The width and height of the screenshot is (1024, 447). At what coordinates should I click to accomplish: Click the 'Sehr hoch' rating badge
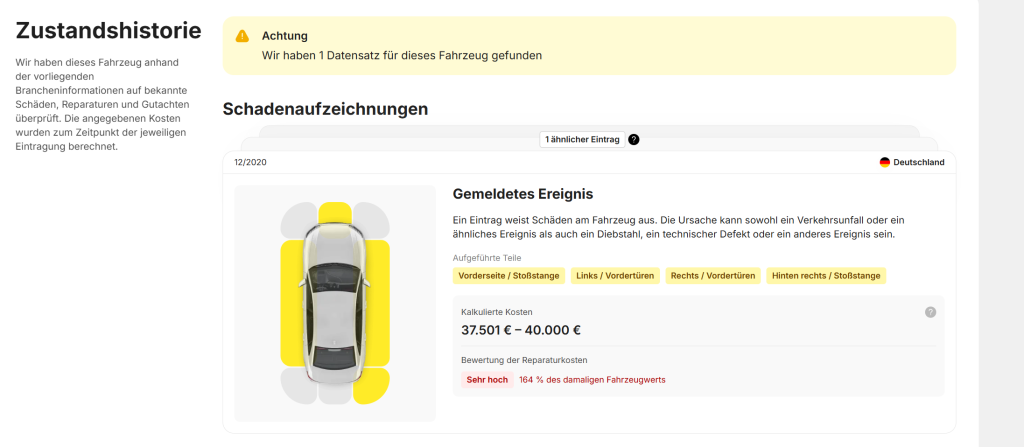click(x=487, y=380)
